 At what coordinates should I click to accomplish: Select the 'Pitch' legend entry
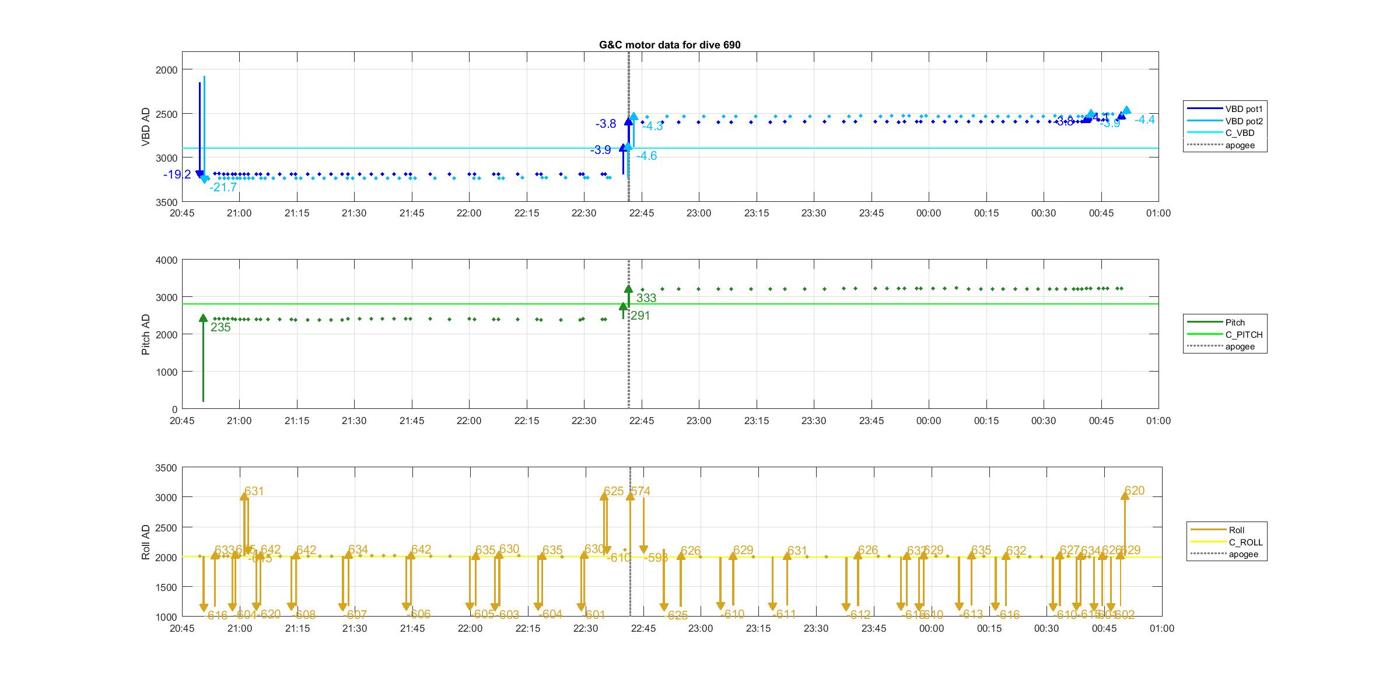click(x=1216, y=322)
